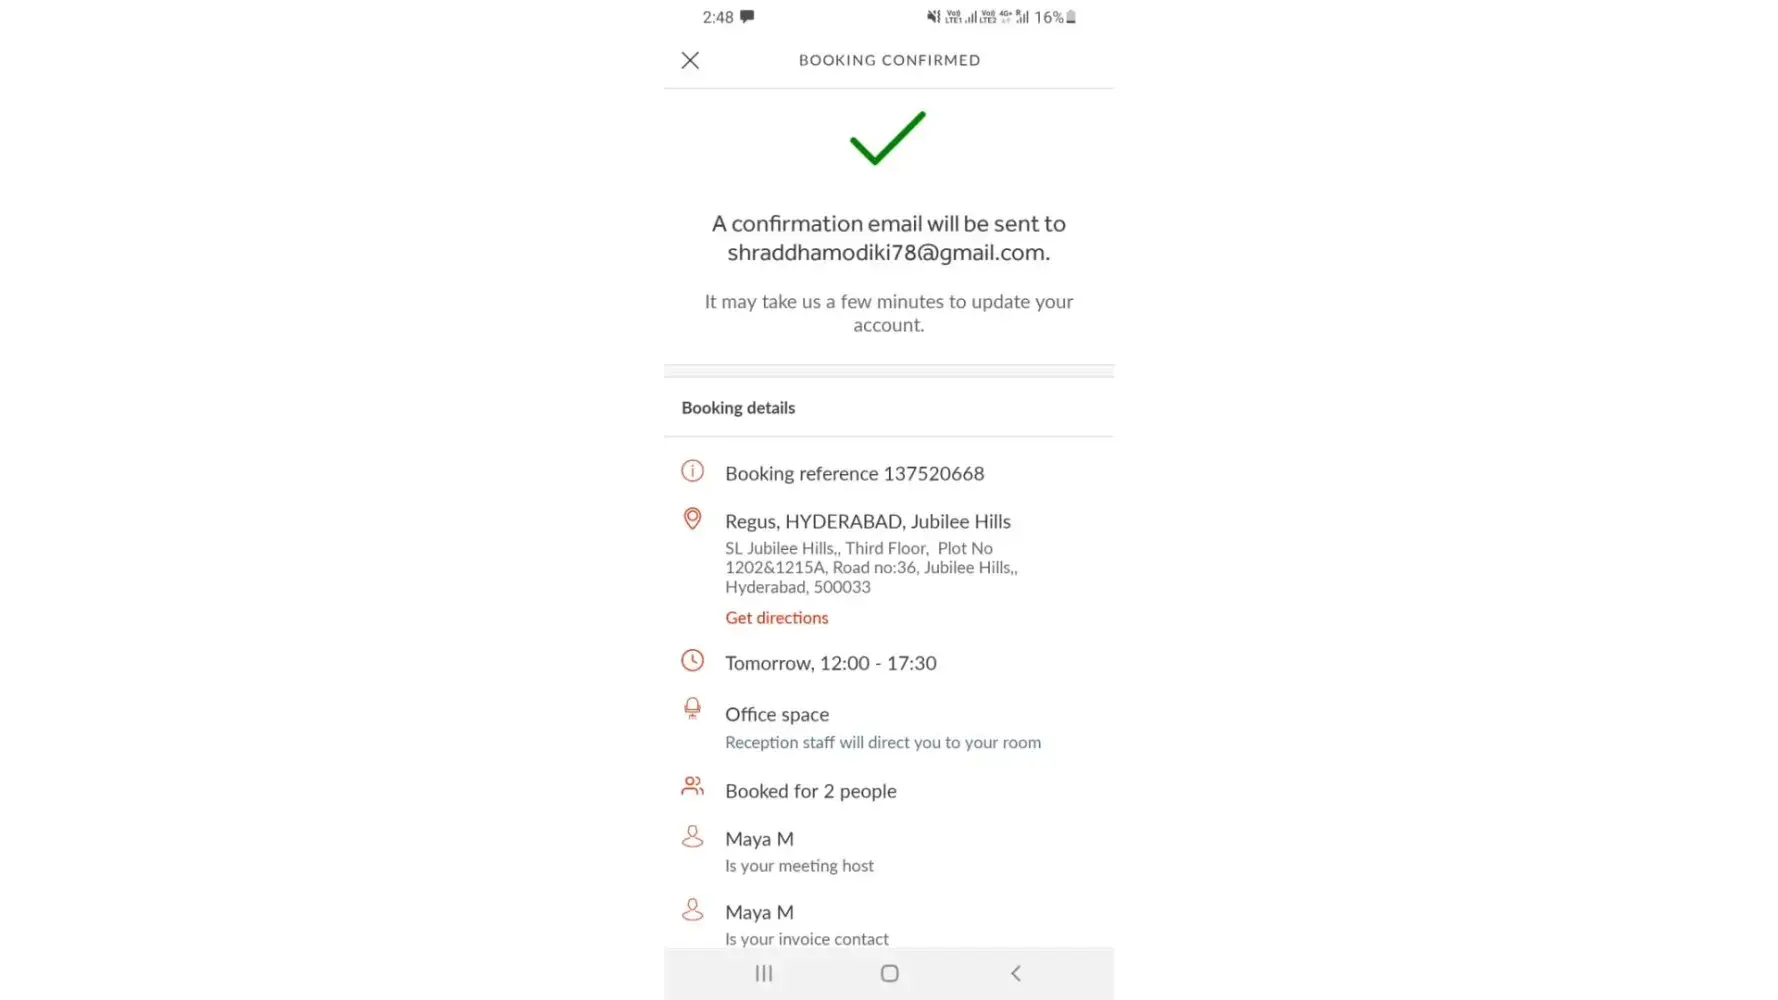Tap Booked for 2 people row

tap(810, 792)
